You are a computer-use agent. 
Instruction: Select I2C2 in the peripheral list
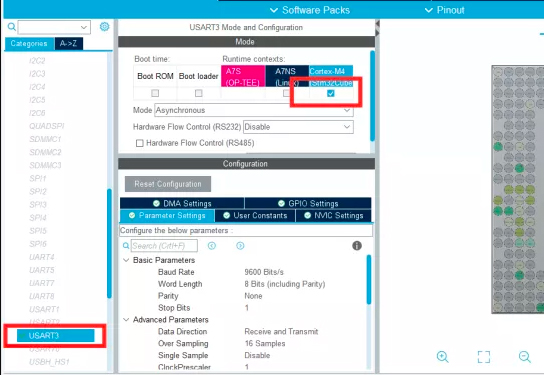tap(37, 61)
